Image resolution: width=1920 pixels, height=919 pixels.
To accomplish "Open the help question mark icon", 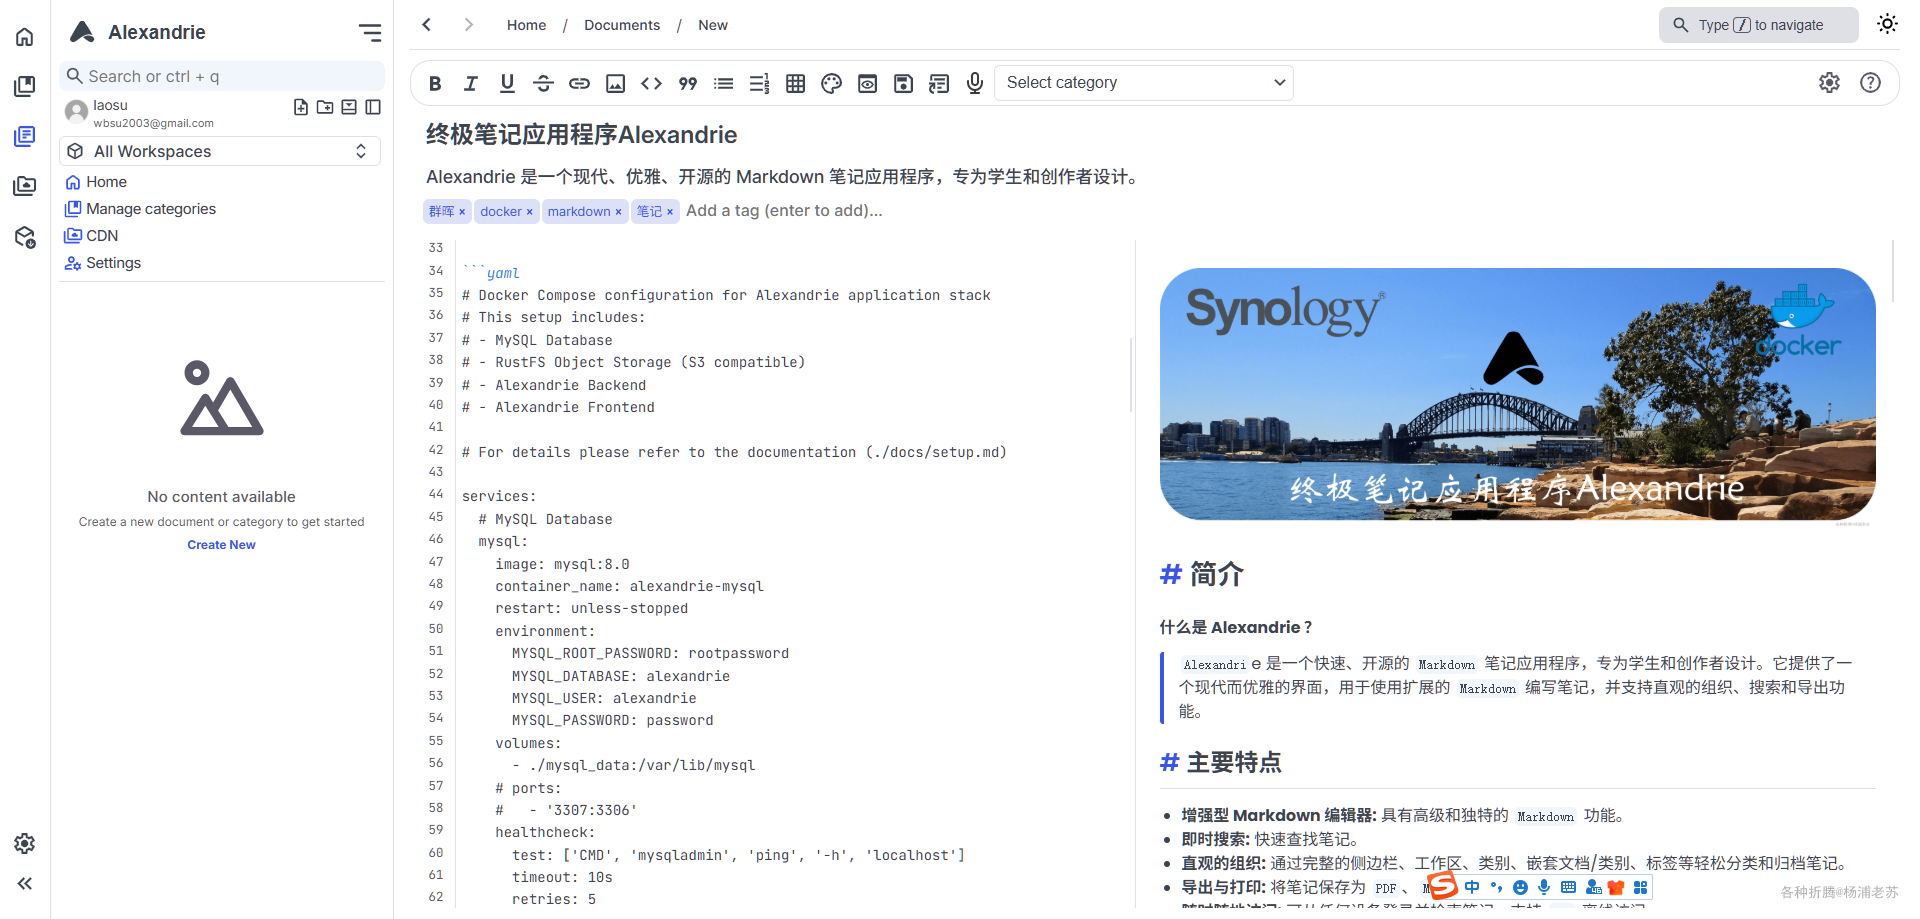I will click(x=1870, y=83).
